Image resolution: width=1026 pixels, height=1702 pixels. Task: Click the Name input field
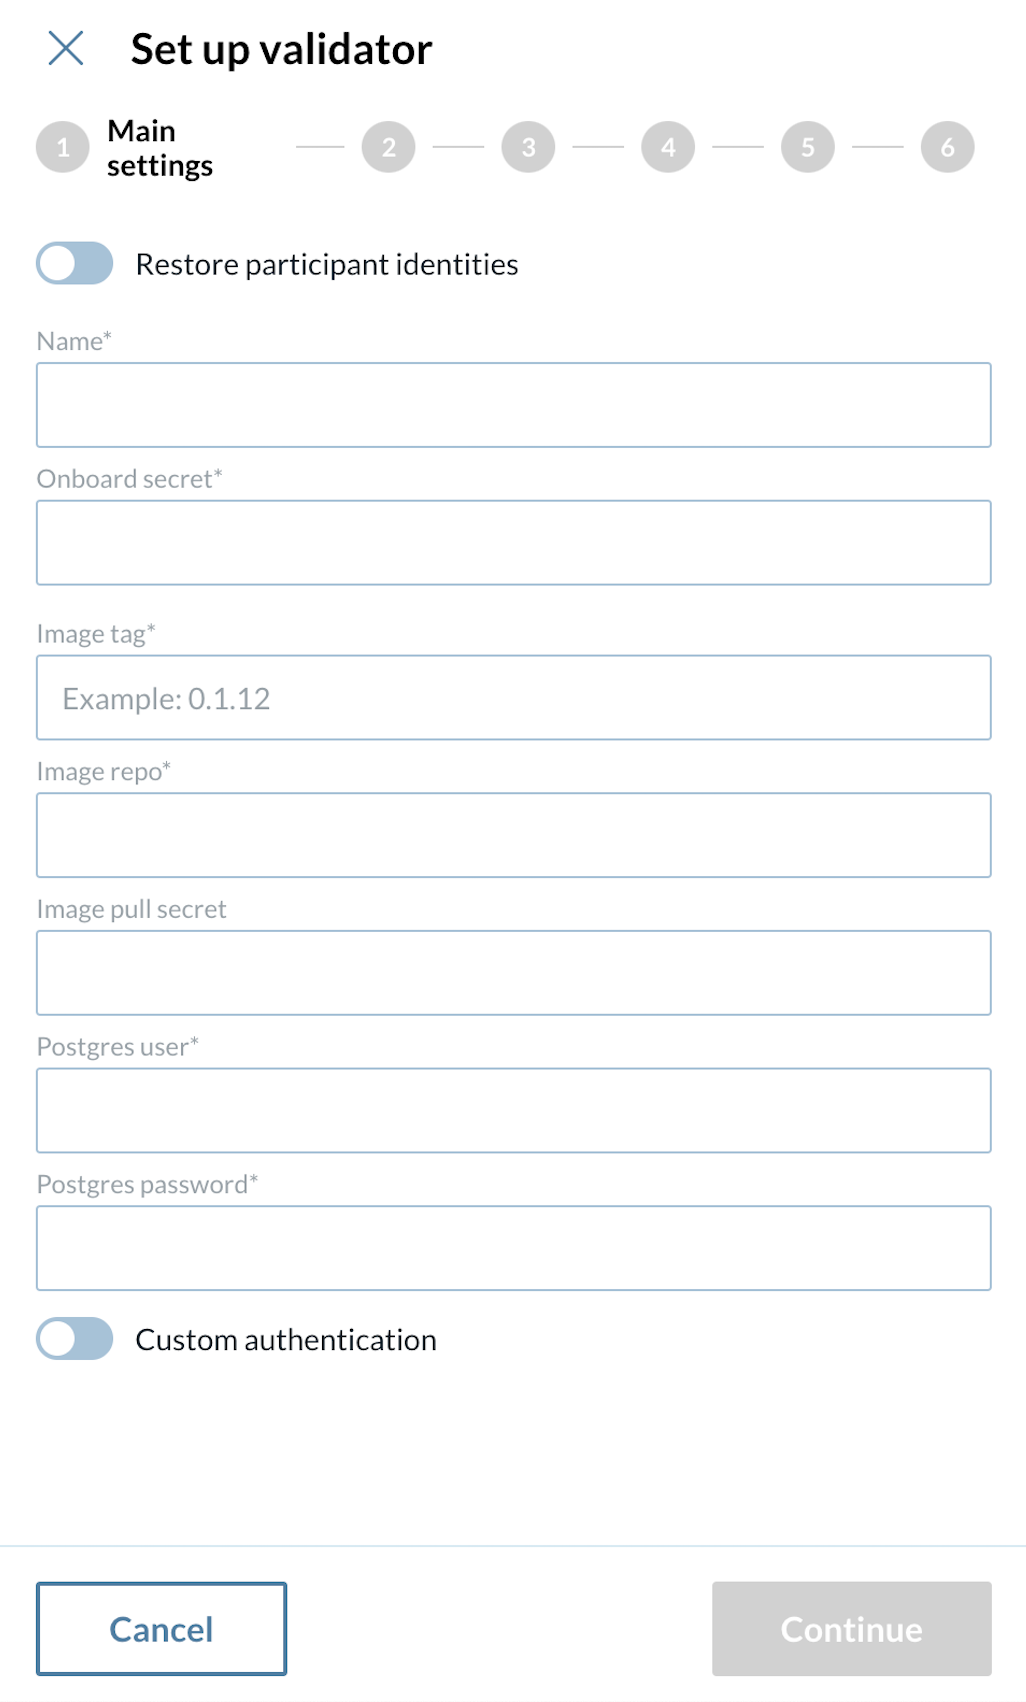513,405
